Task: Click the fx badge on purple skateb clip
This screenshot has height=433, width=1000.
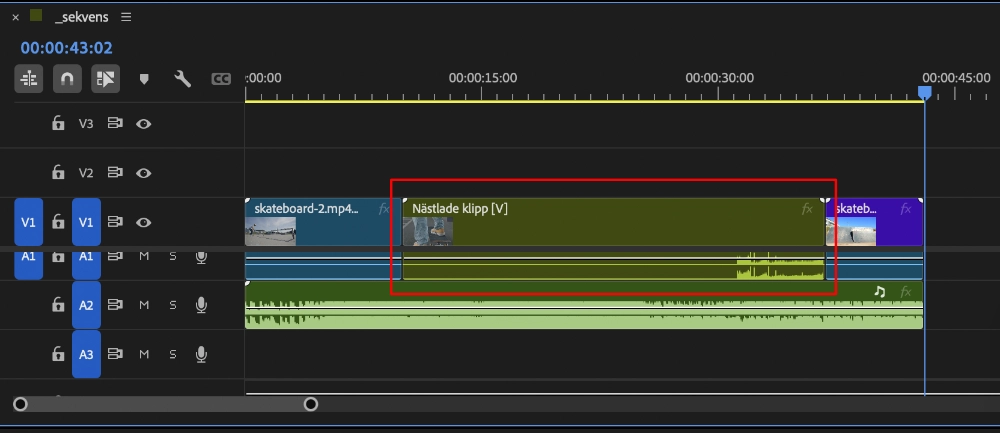Action: point(906,209)
